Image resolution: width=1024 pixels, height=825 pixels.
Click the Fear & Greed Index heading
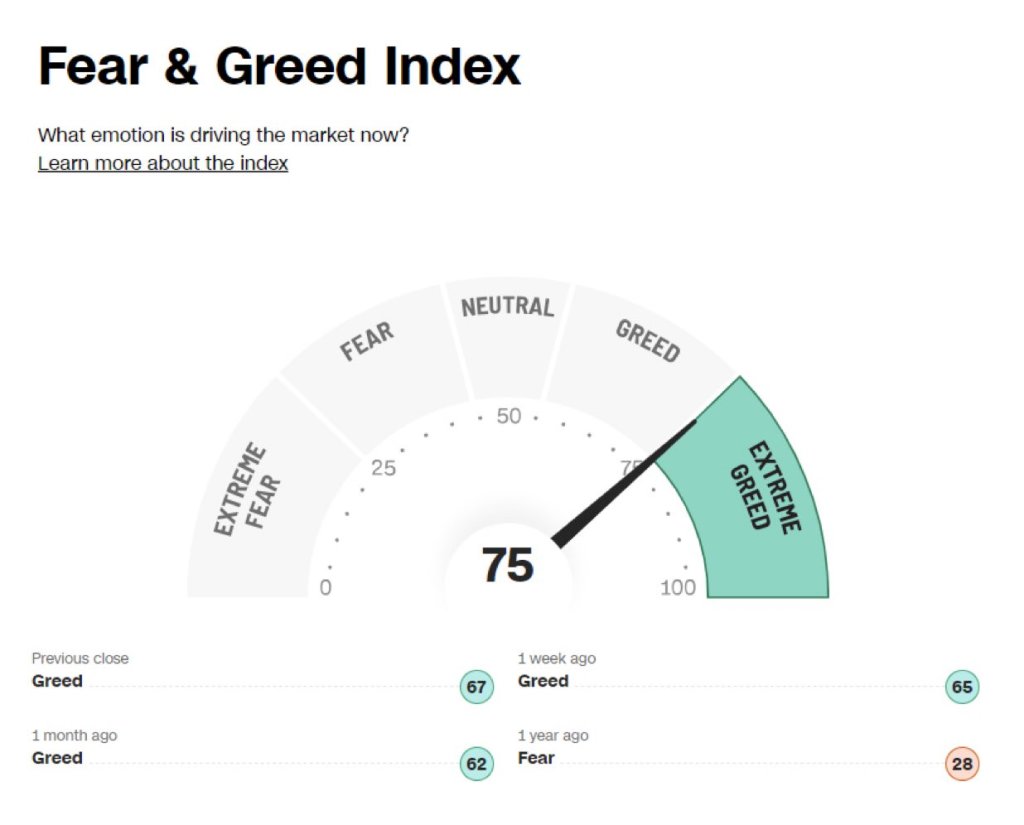pyautogui.click(x=280, y=67)
